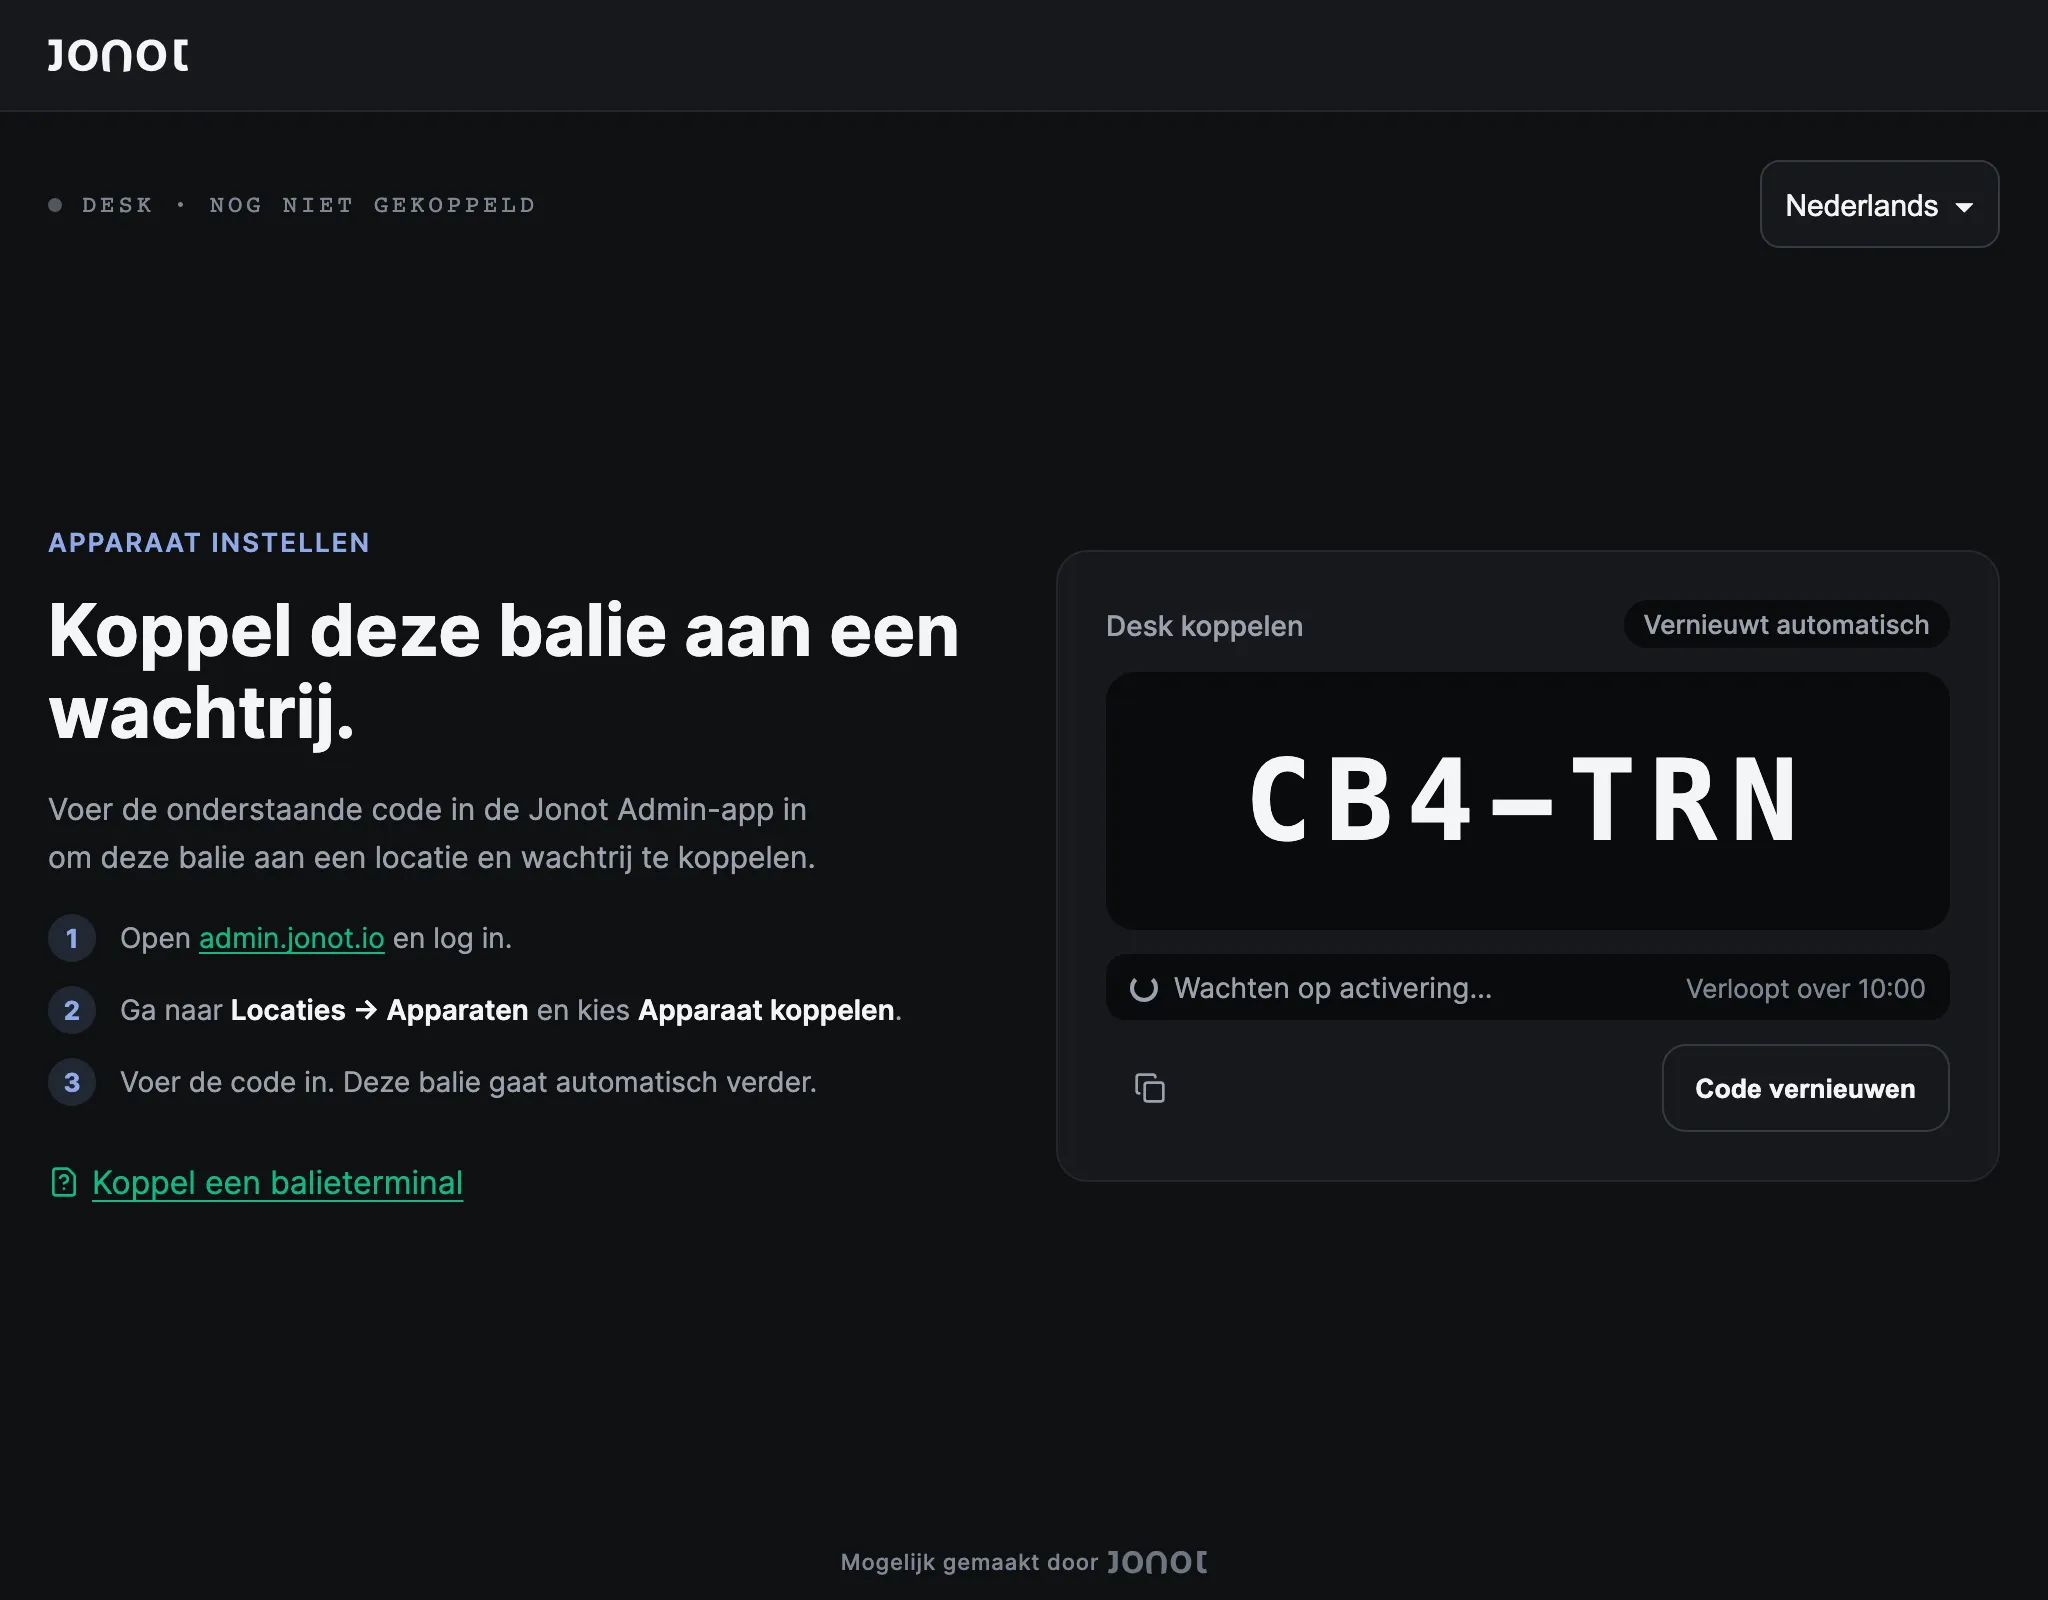The width and height of the screenshot is (2048, 1600).
Task: Click the loading spinner icon next to Wachten
Action: tap(1143, 989)
